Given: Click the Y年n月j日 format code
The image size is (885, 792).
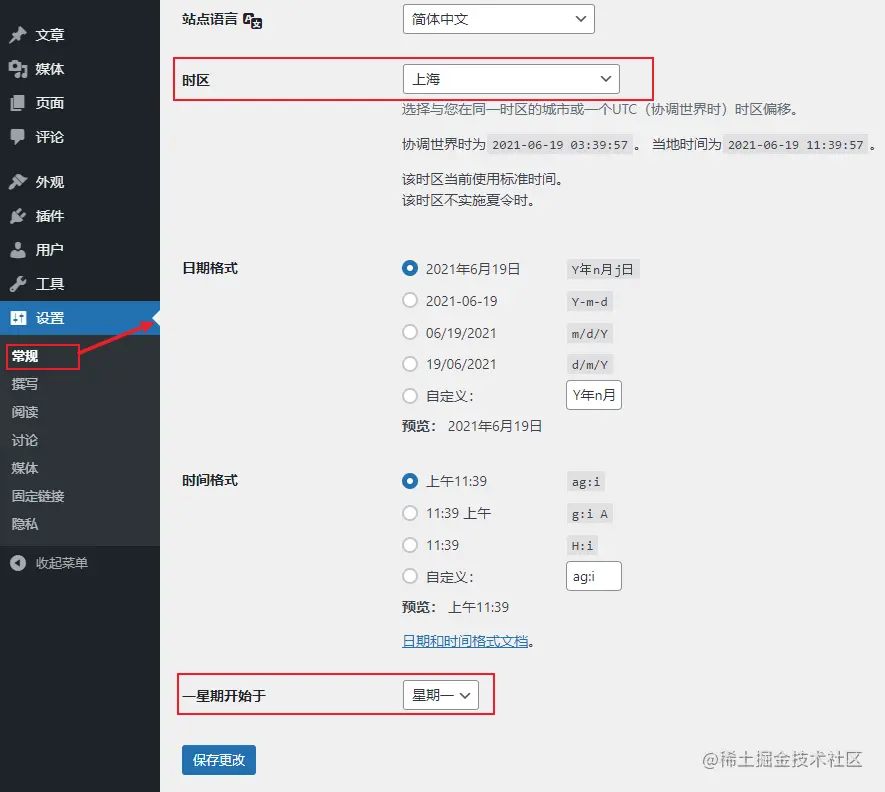Looking at the screenshot, I should [x=602, y=270].
